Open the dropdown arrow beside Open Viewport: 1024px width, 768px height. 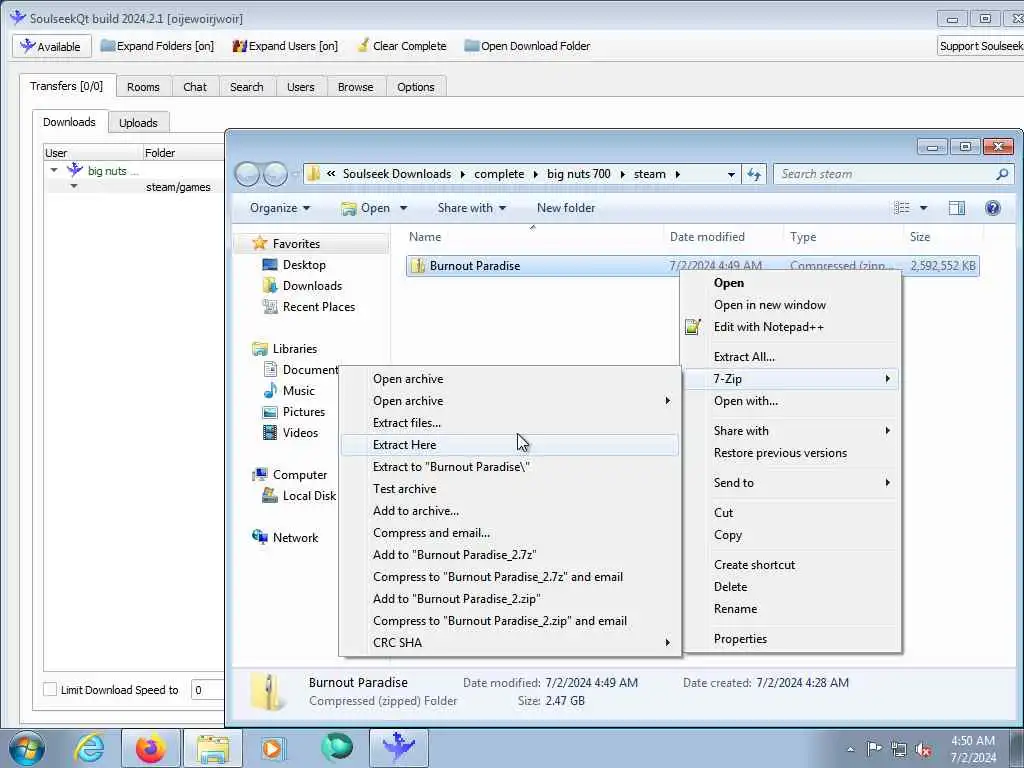(x=404, y=208)
